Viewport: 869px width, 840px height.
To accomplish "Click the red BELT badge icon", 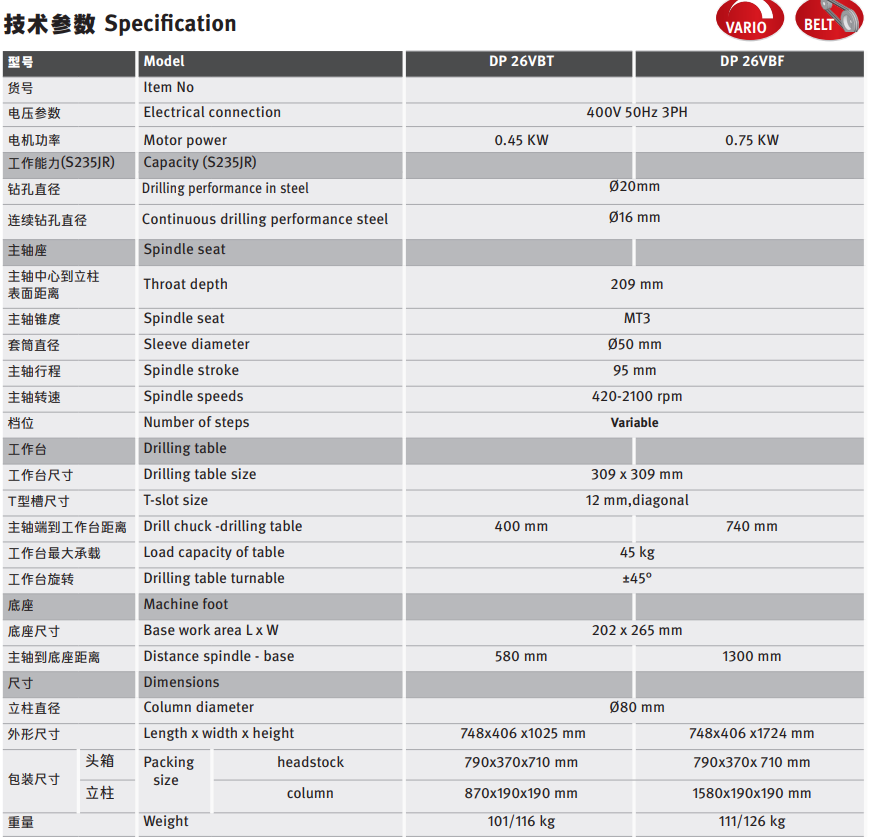I will 828,21.
